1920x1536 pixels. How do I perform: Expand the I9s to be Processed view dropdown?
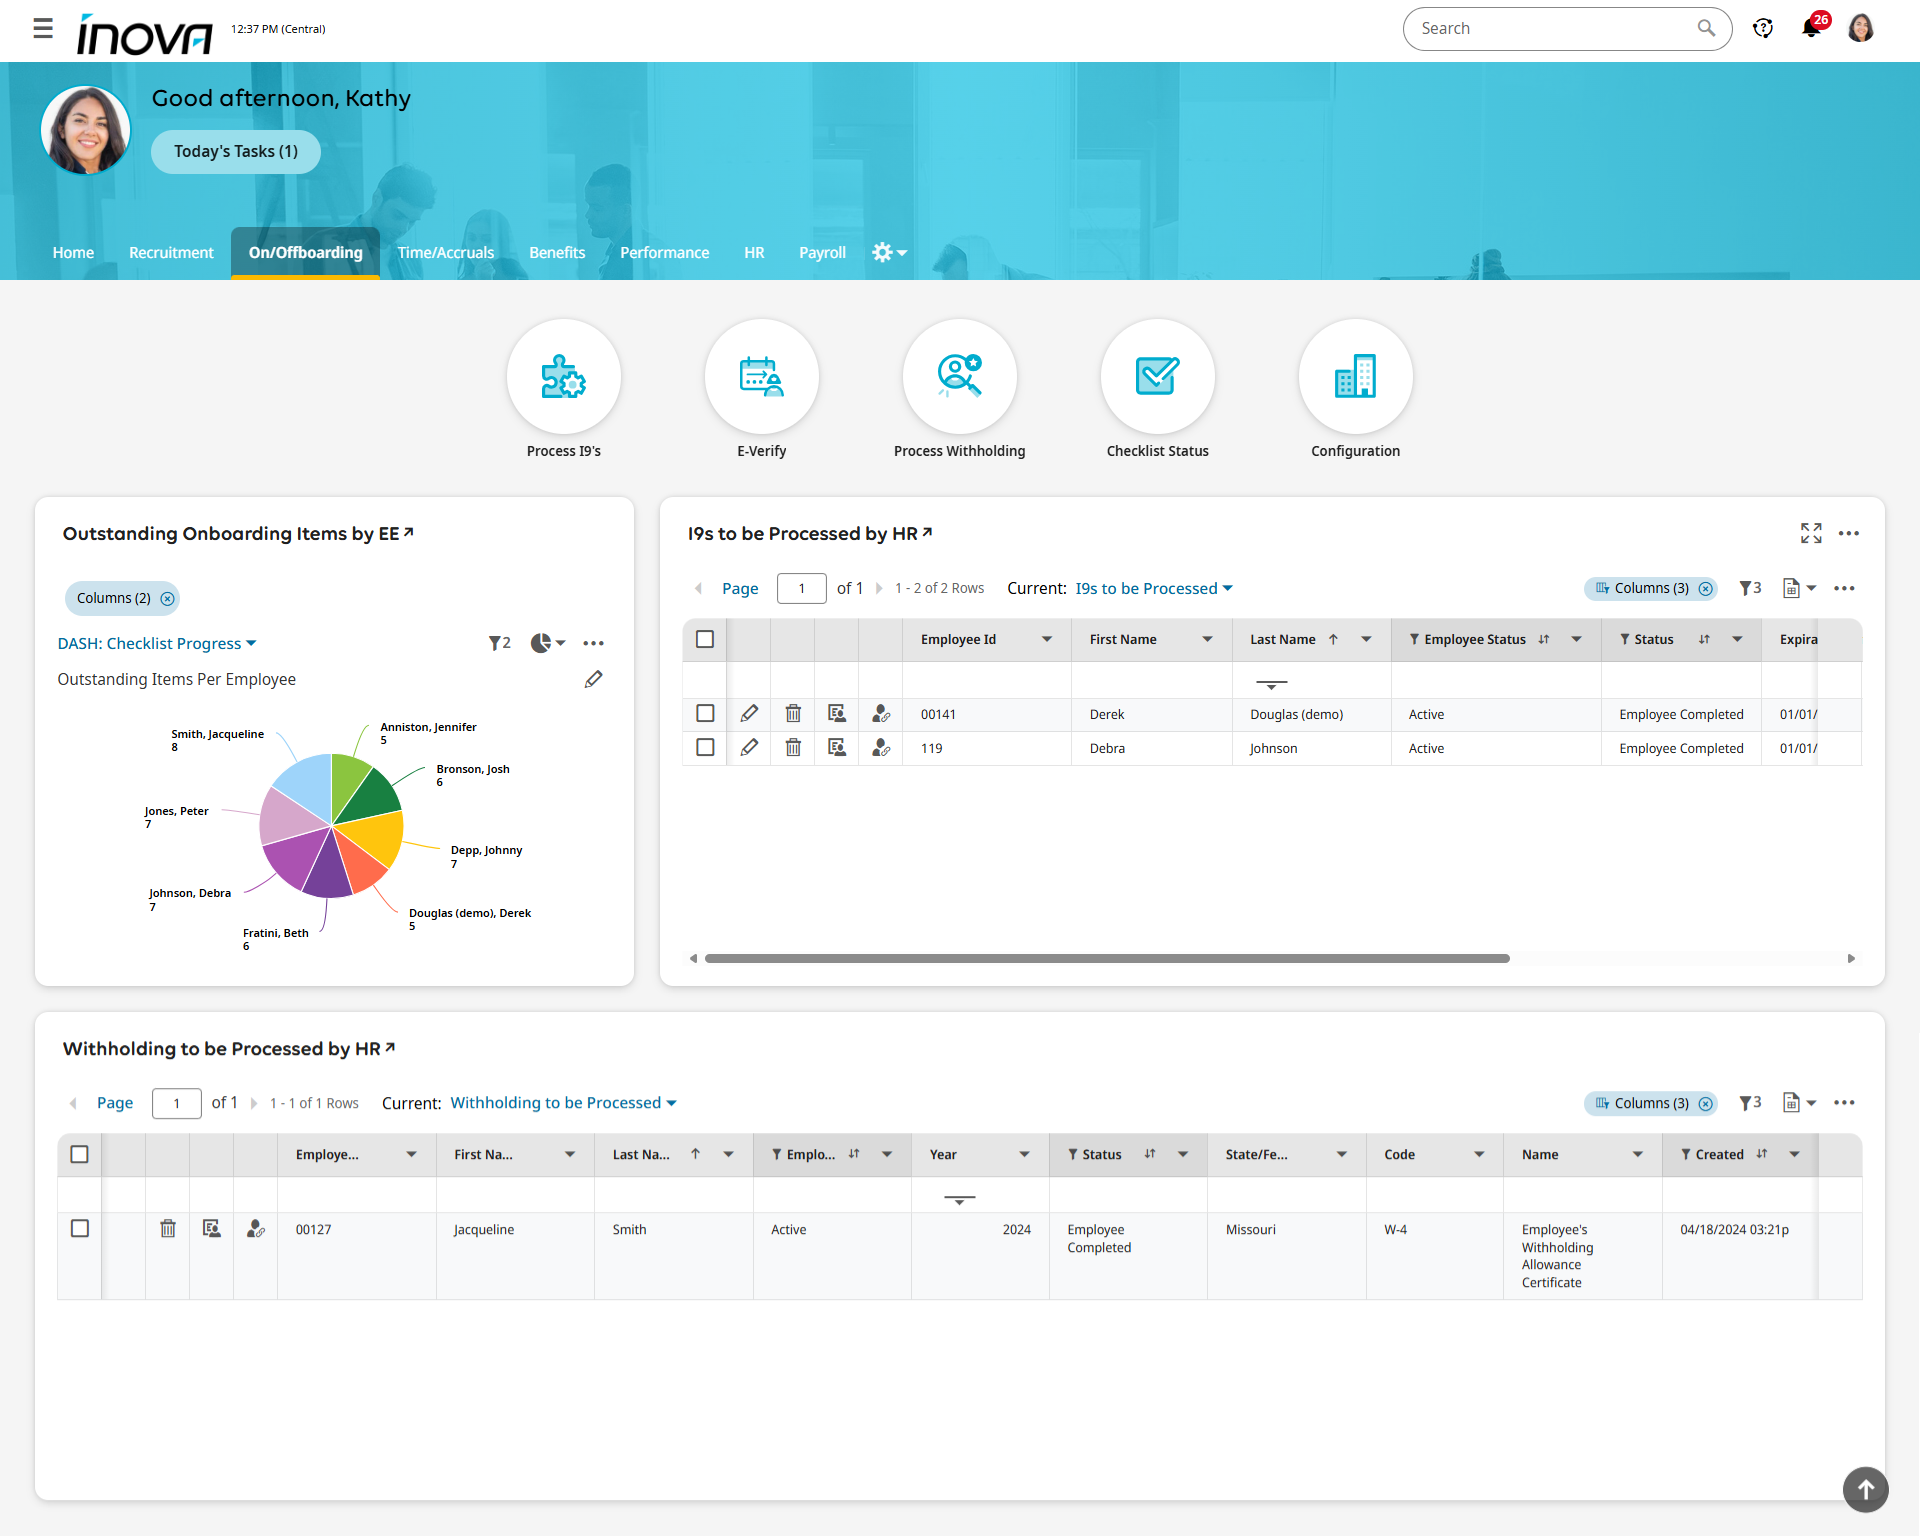[x=1154, y=588]
